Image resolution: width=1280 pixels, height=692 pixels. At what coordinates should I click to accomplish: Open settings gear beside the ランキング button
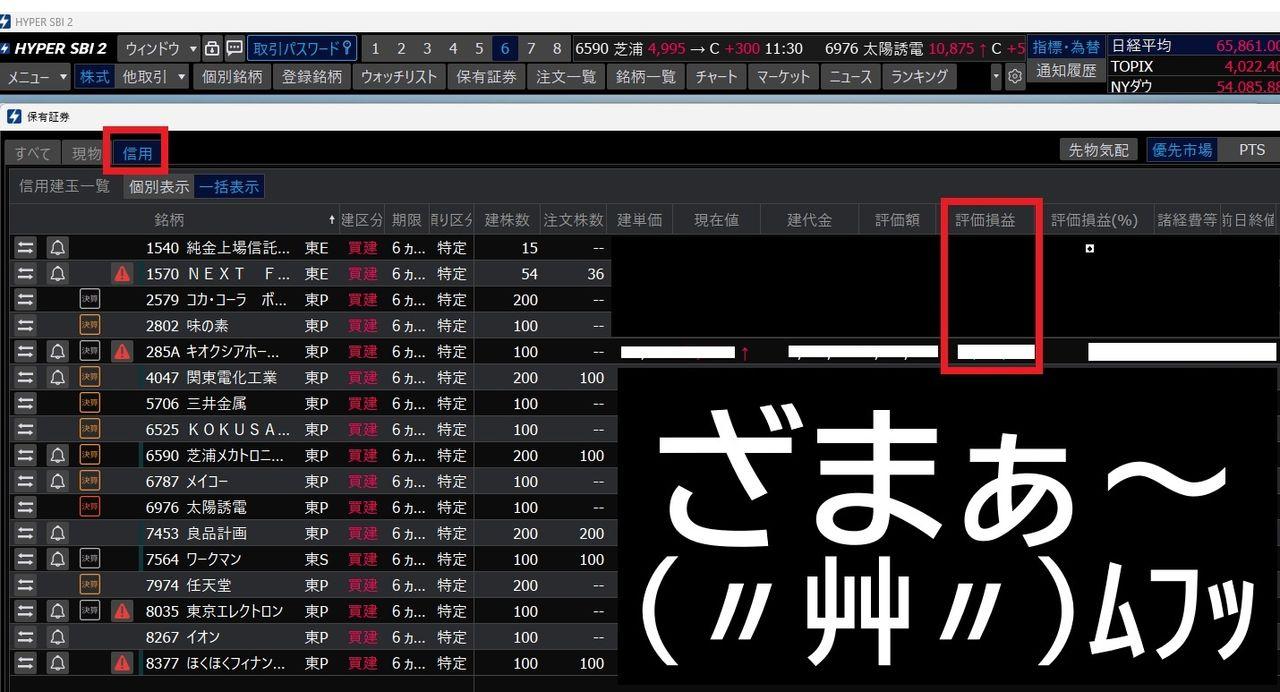[1015, 76]
